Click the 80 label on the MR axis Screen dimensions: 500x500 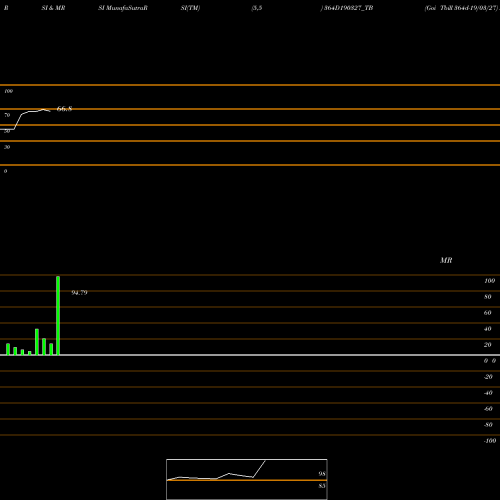(488, 297)
